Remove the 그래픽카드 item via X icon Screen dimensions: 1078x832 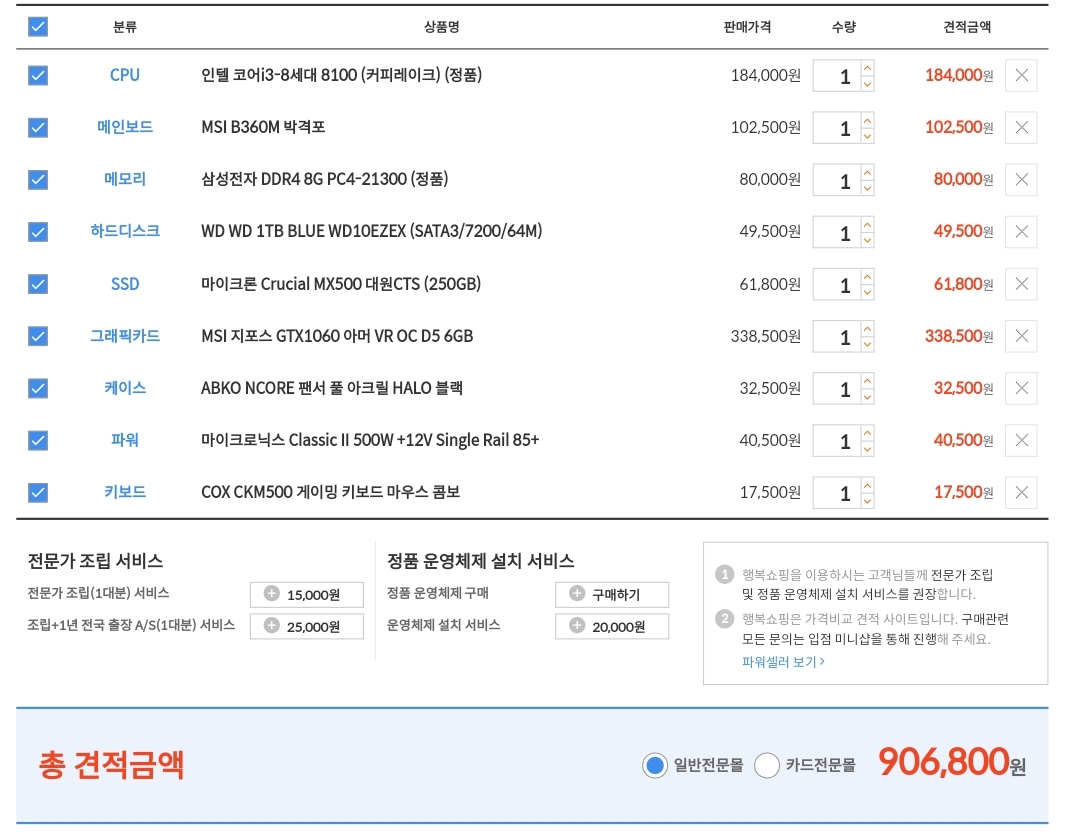(1021, 336)
